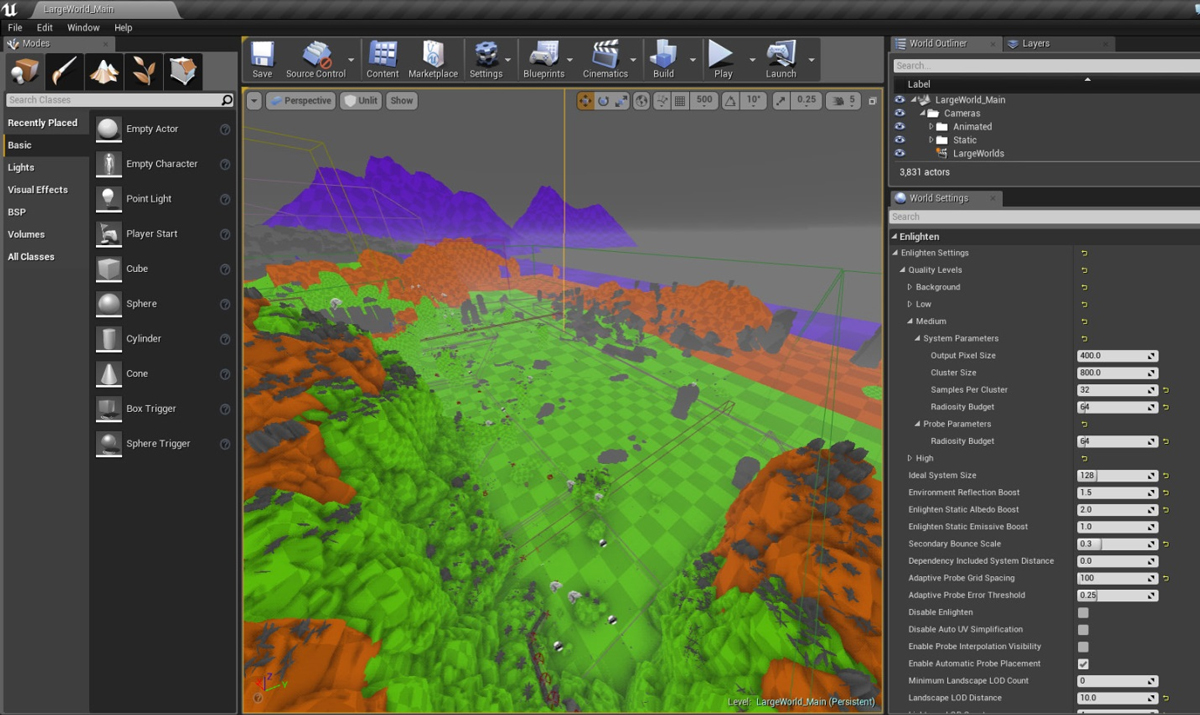Switch to Geometry Editing mode icon

[x=184, y=71]
